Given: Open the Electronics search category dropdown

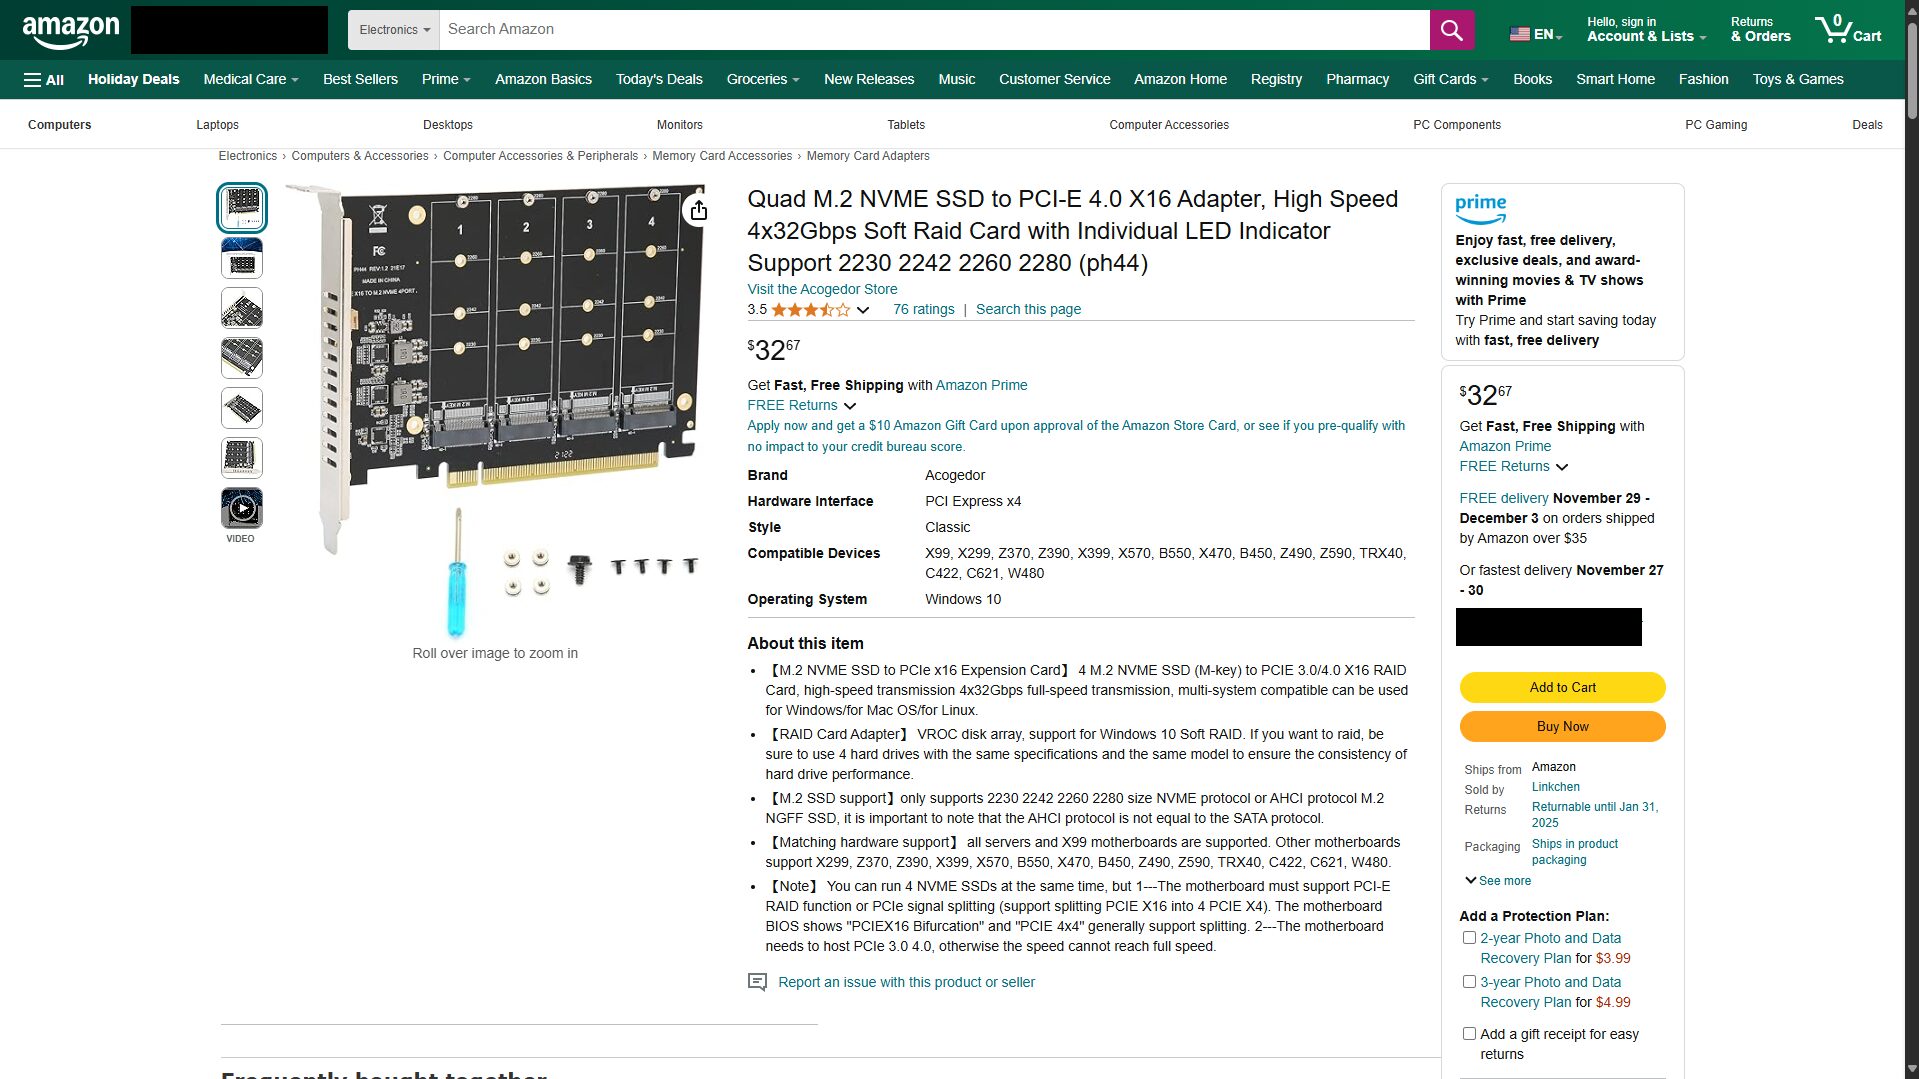Looking at the screenshot, I should pyautogui.click(x=394, y=30).
